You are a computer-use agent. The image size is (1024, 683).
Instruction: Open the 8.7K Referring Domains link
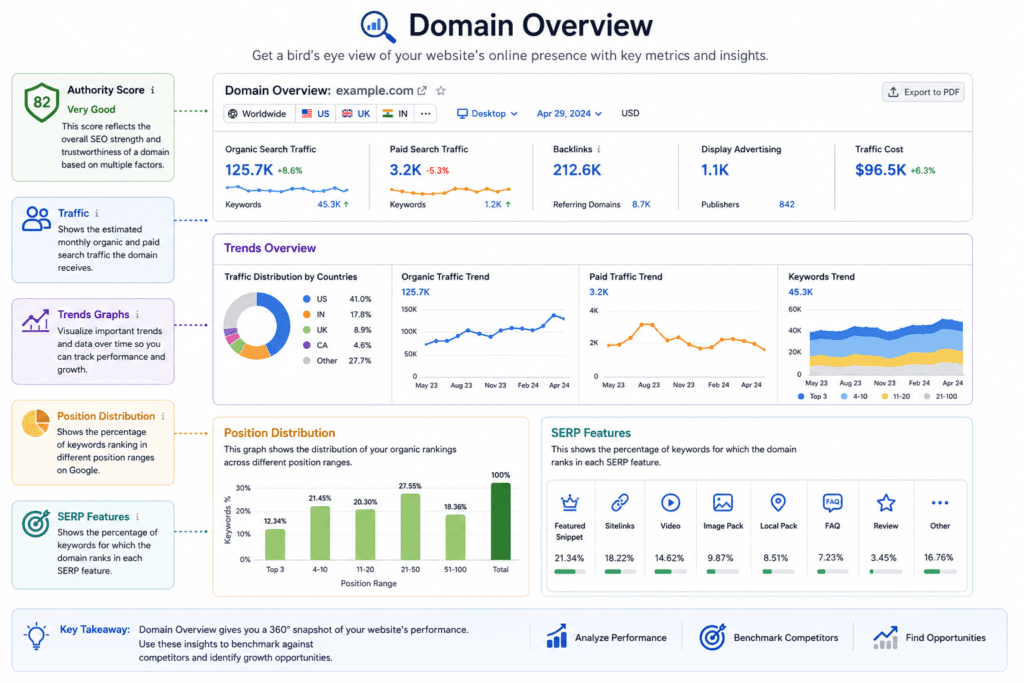tap(641, 204)
